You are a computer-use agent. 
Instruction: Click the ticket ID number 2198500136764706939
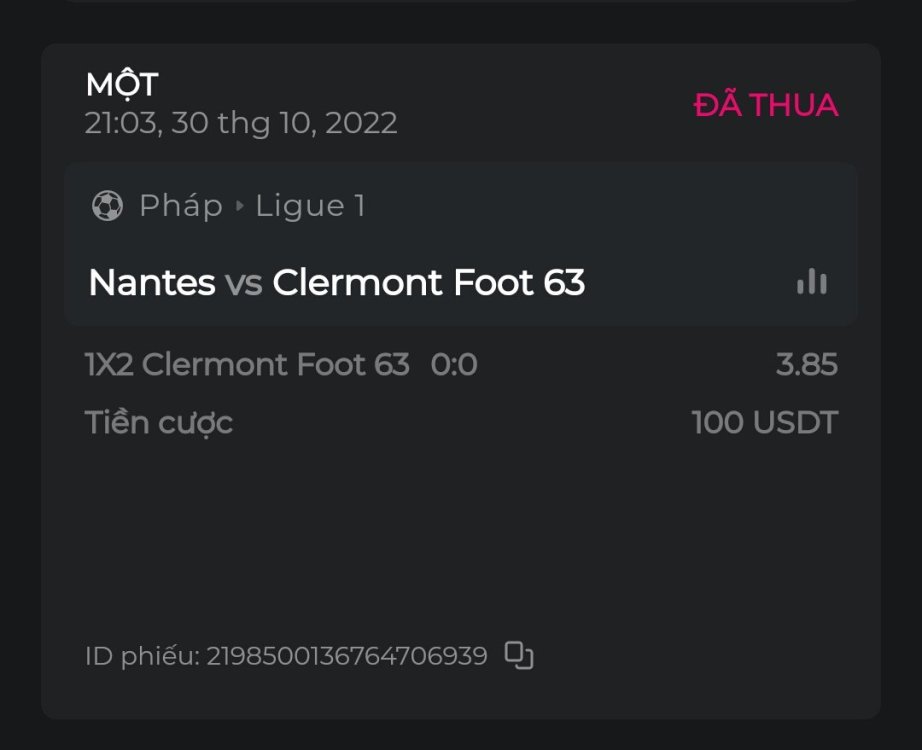[347, 656]
